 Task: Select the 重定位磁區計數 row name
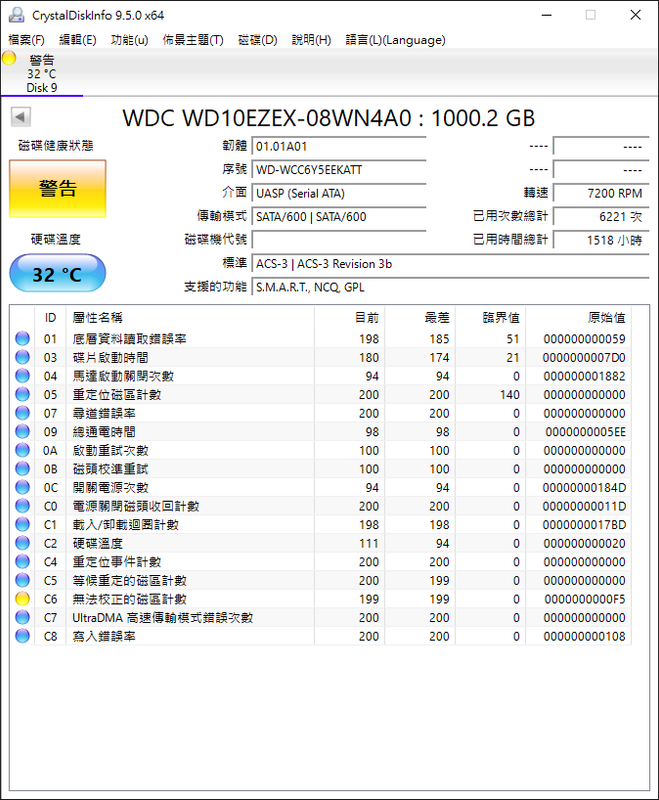[117, 394]
